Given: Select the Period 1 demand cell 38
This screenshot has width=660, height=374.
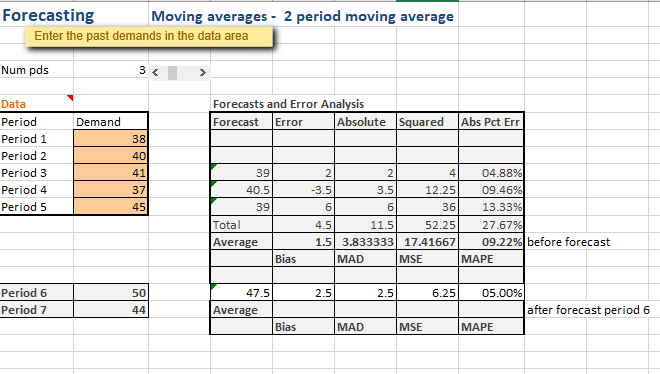Looking at the screenshot, I should (111, 138).
